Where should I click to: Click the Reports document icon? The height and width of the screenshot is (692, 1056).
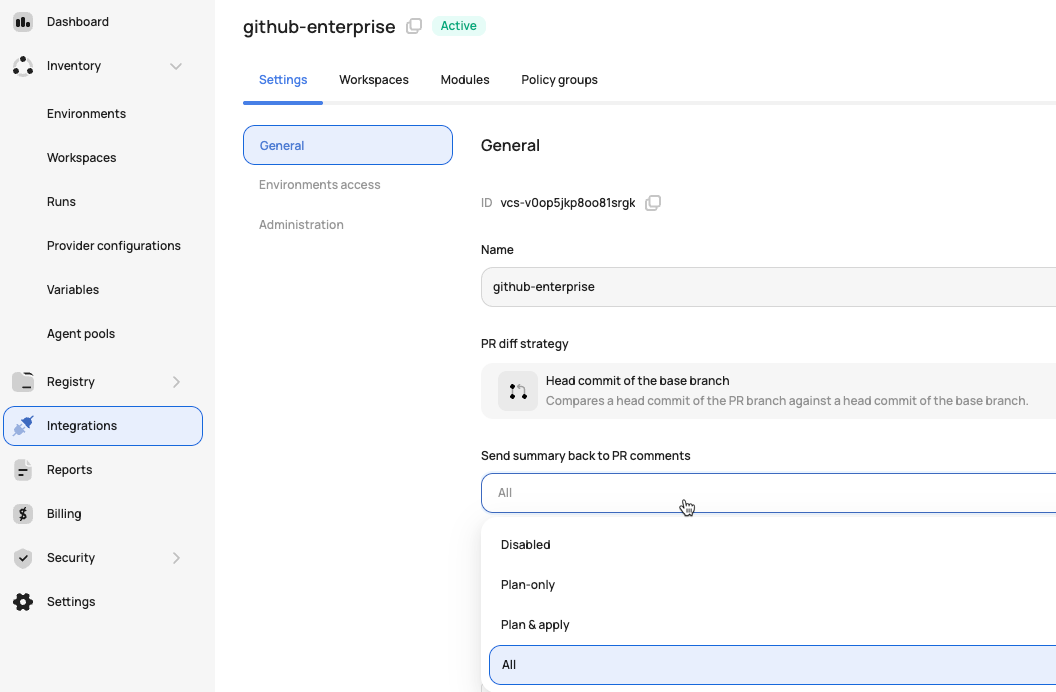tap(23, 470)
